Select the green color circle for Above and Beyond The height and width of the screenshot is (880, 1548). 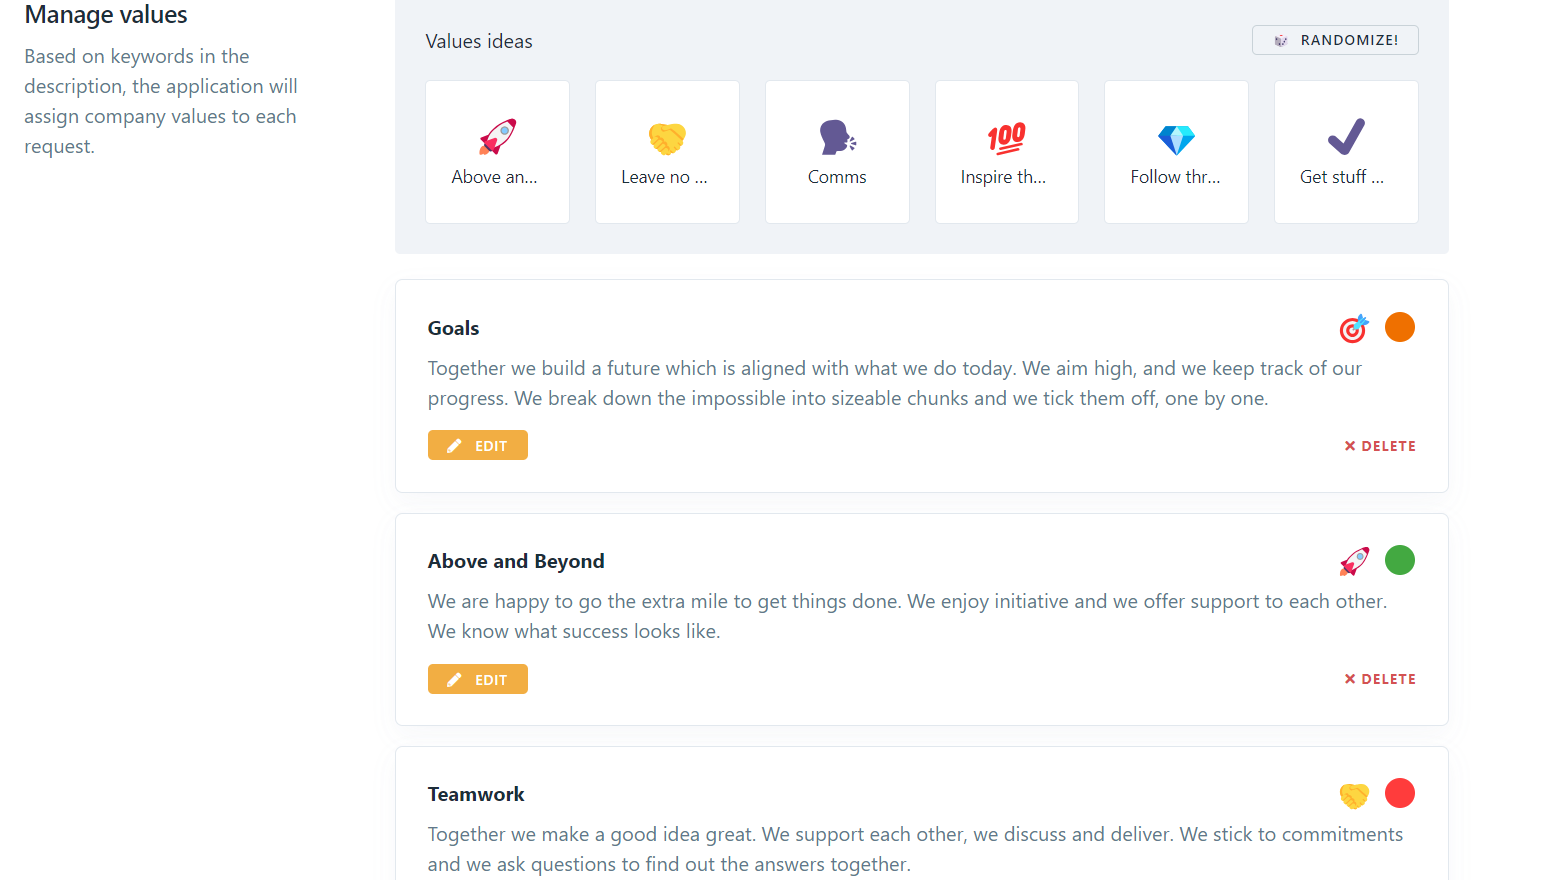tap(1400, 560)
